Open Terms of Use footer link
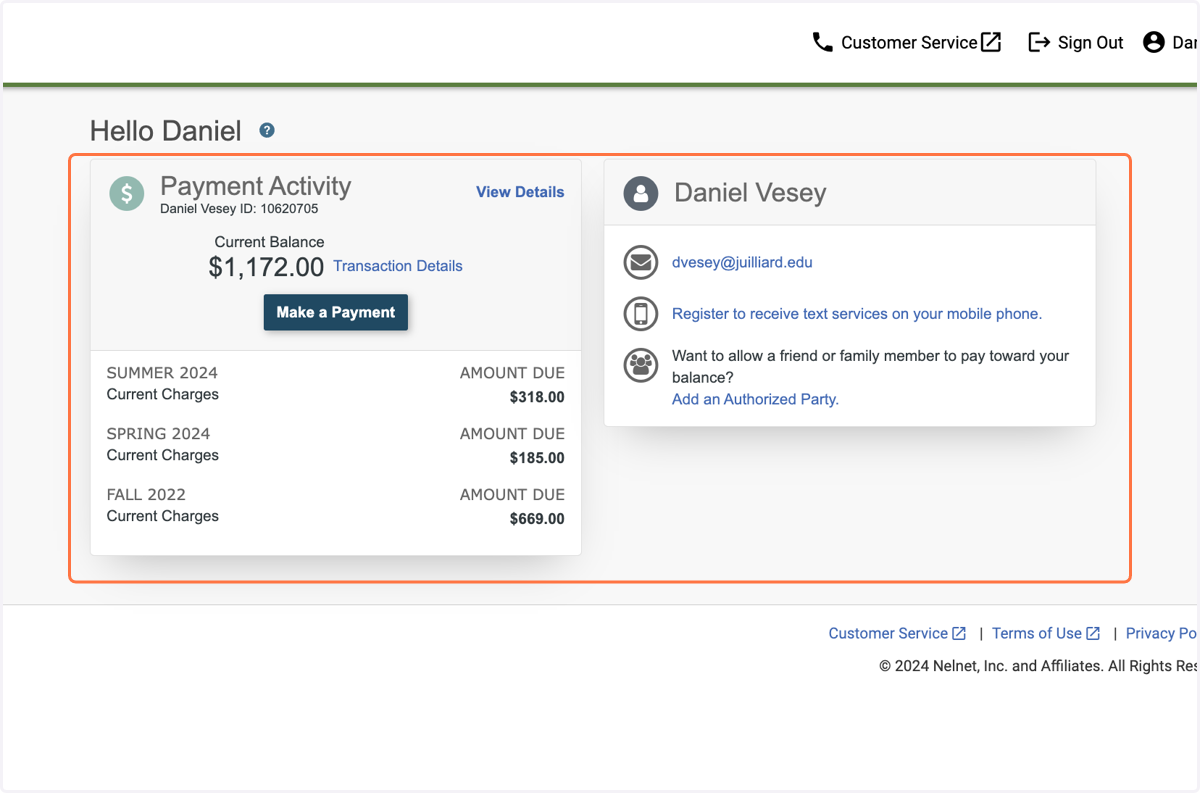 [1037, 633]
